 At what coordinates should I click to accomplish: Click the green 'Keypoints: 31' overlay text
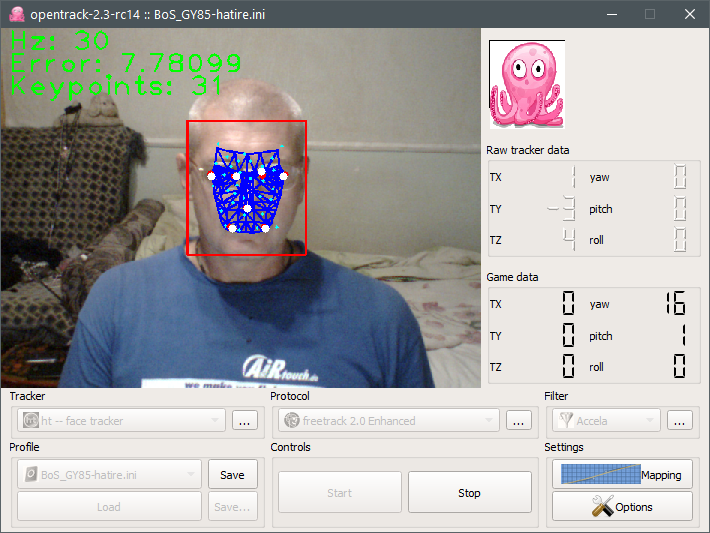coord(116,85)
